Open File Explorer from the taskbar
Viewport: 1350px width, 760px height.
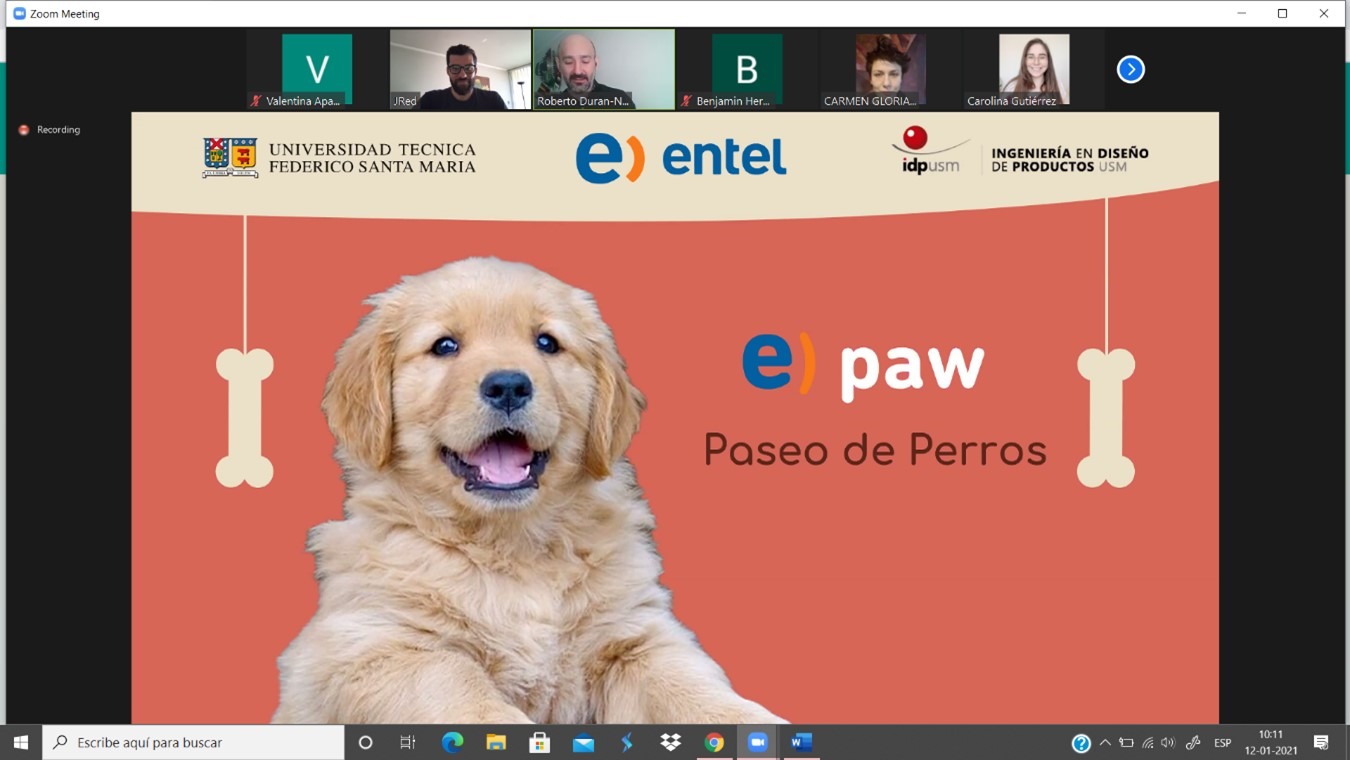[x=496, y=742]
